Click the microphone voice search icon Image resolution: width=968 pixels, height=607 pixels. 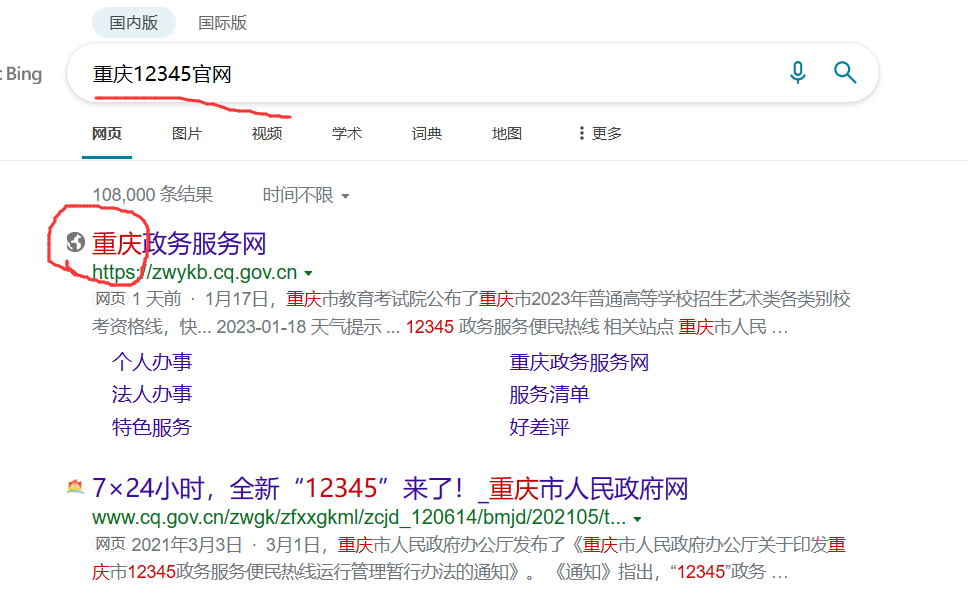click(x=798, y=73)
